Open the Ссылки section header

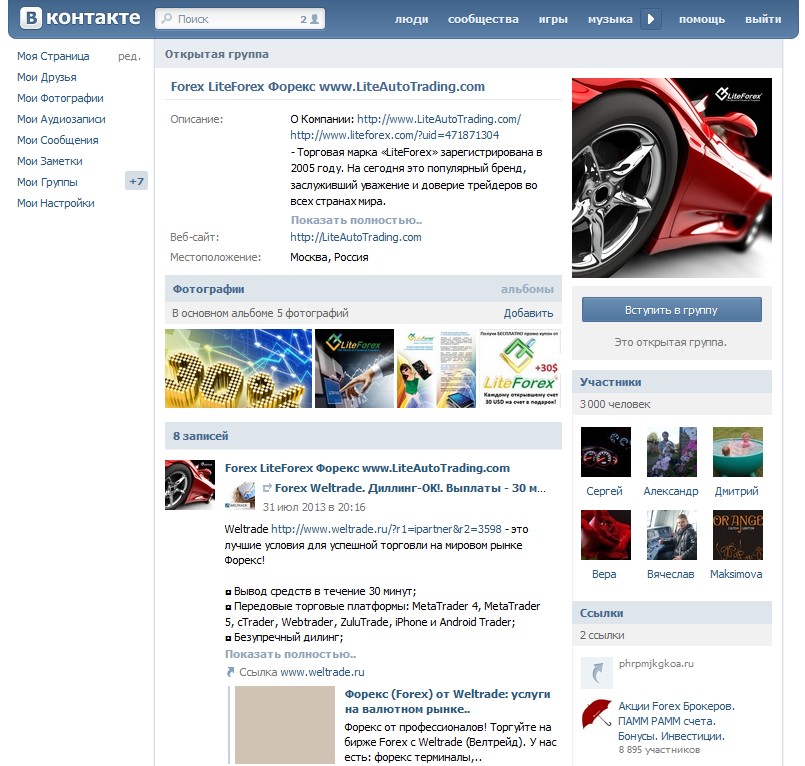(x=601, y=613)
